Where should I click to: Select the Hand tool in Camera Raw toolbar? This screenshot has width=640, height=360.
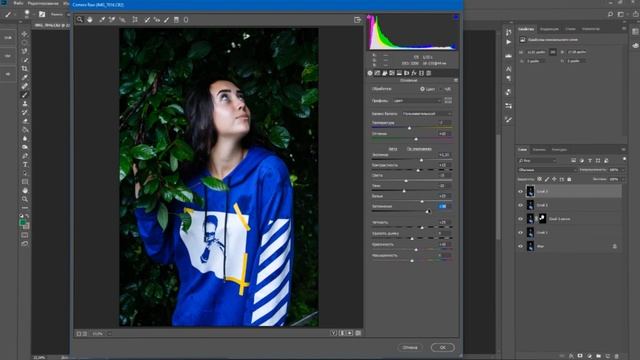pyautogui.click(x=90, y=20)
